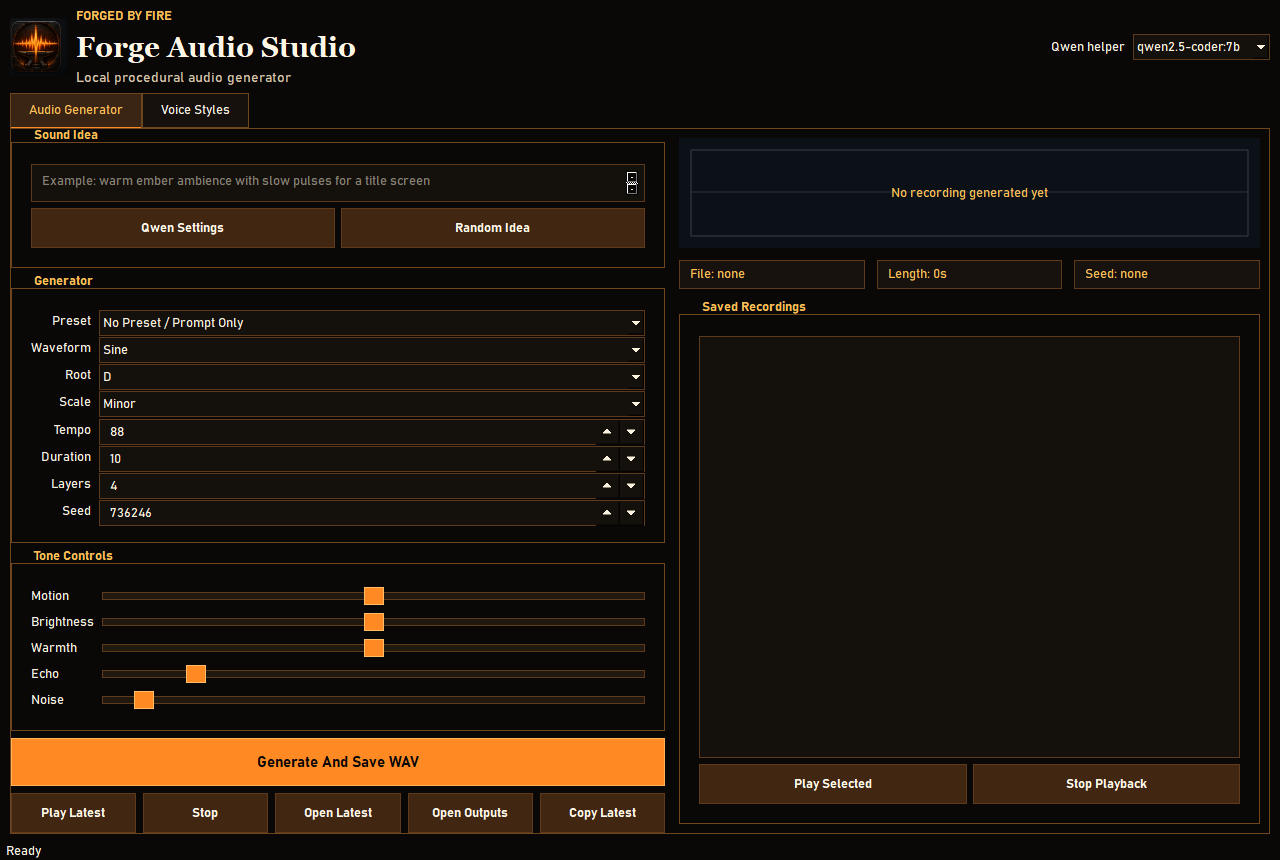Click the Stop button beside Play Latest
Image resolution: width=1280 pixels, height=860 pixels.
coord(205,813)
